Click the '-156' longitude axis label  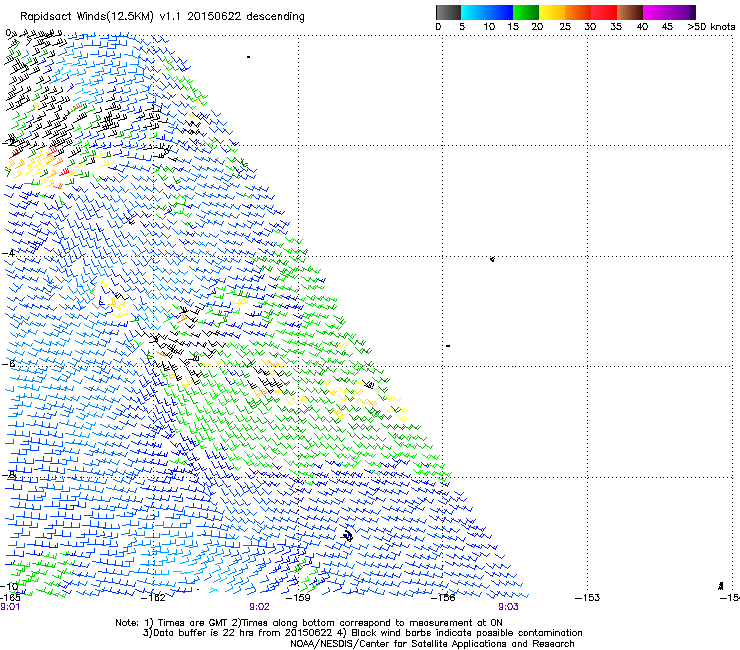click(x=443, y=598)
